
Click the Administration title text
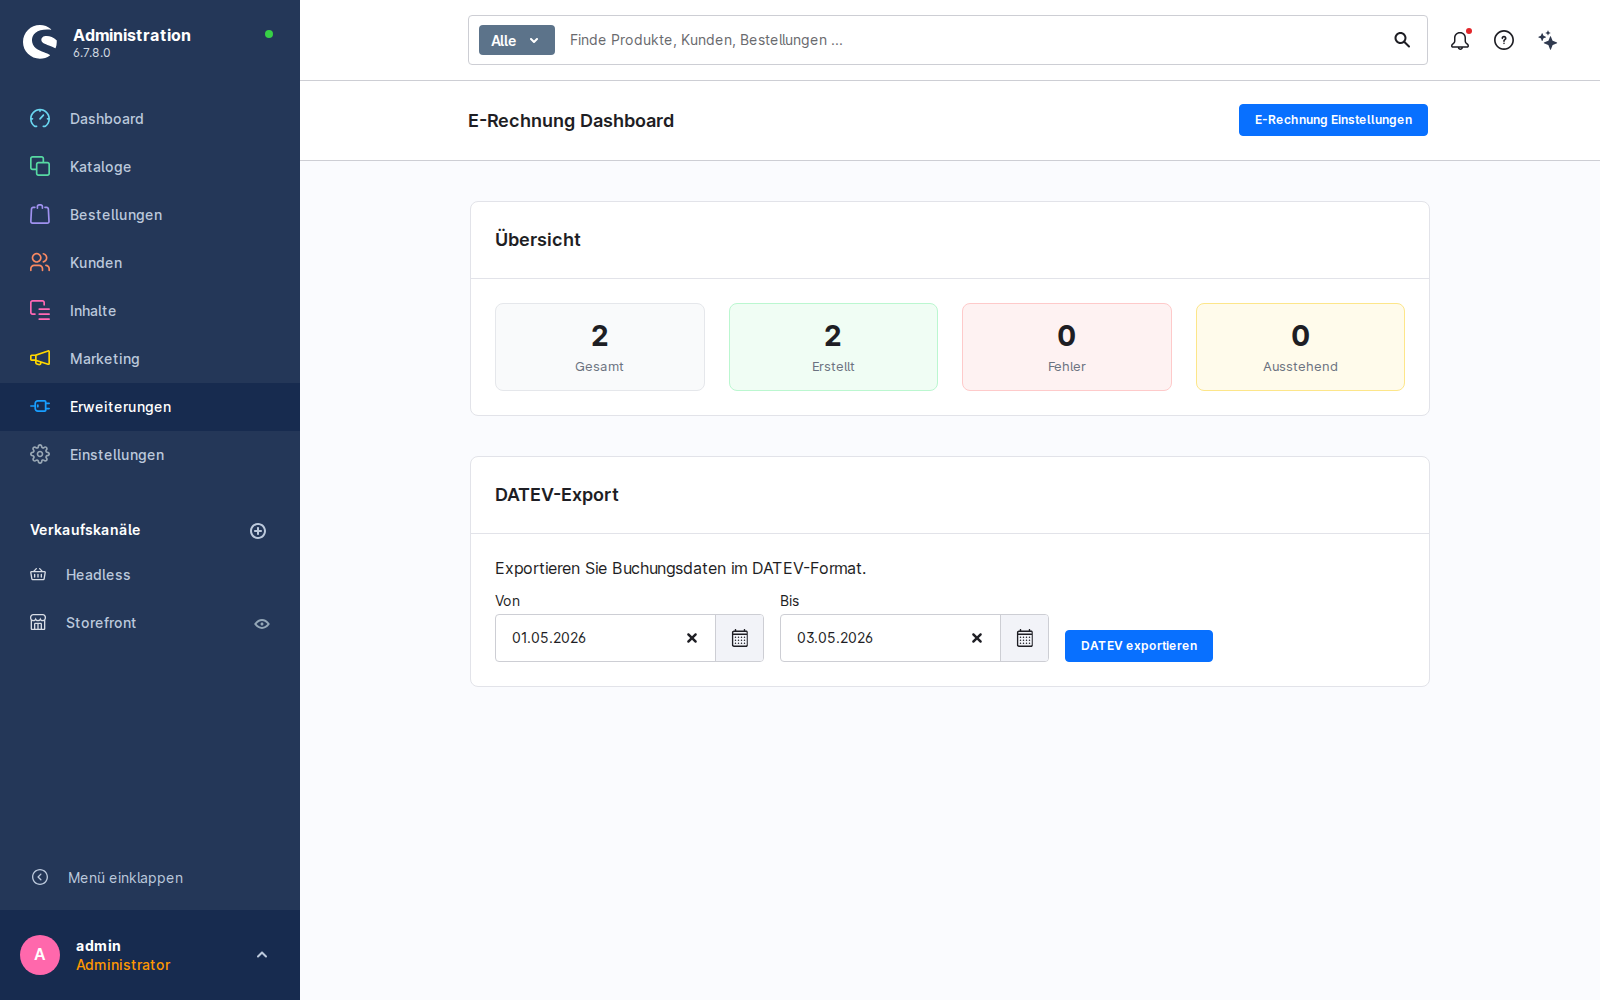[x=132, y=35]
